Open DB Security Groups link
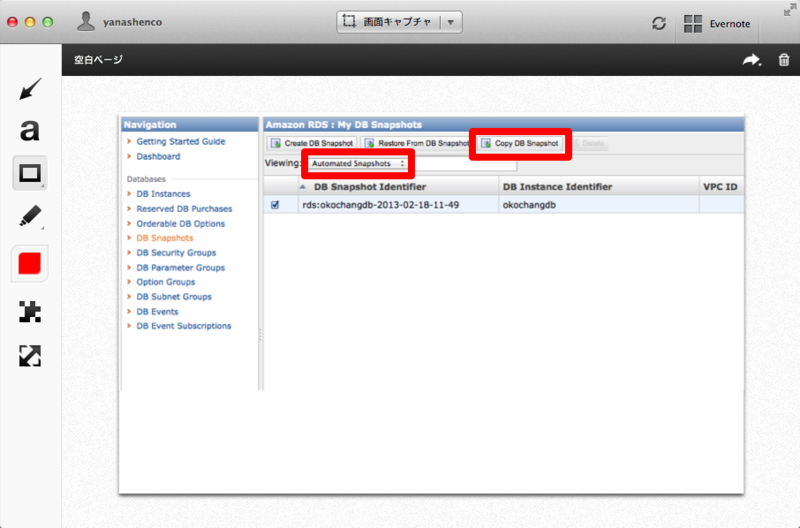800x528 pixels. click(x=176, y=253)
